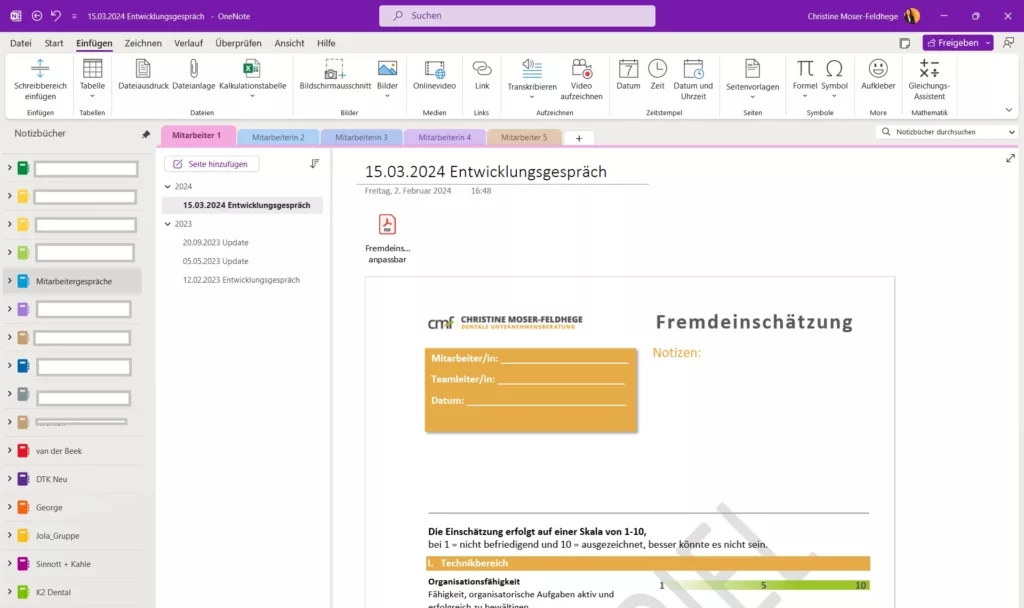Click the Freigeben share button
Screen dimensions: 1024x608
coord(952,43)
